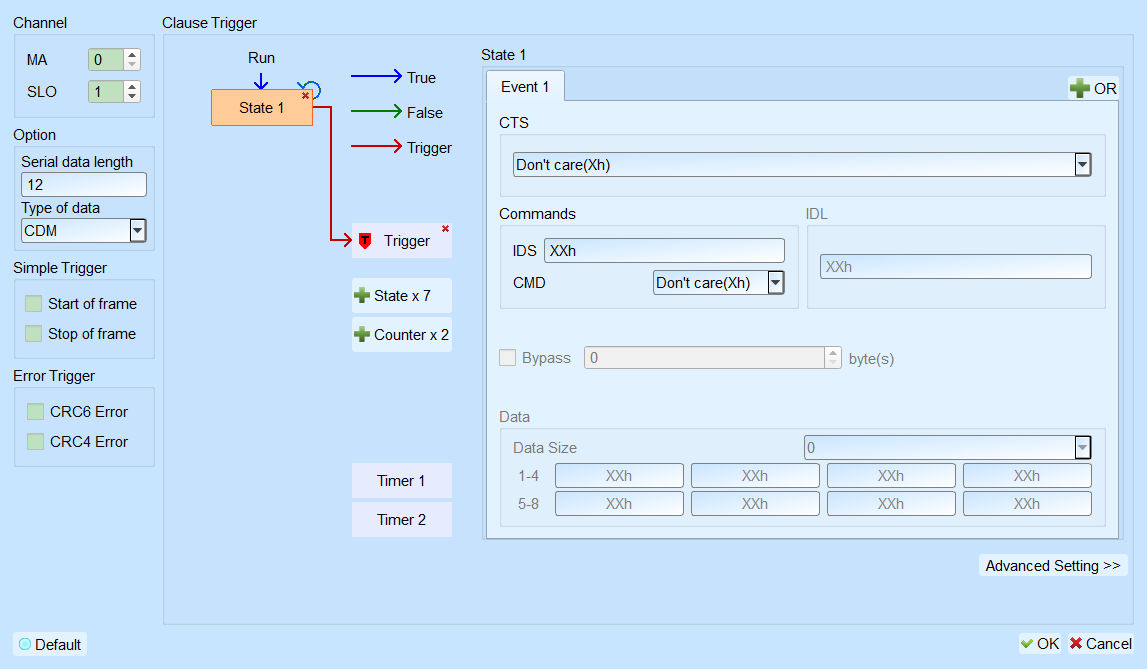Select Timer 2

pyautogui.click(x=402, y=519)
